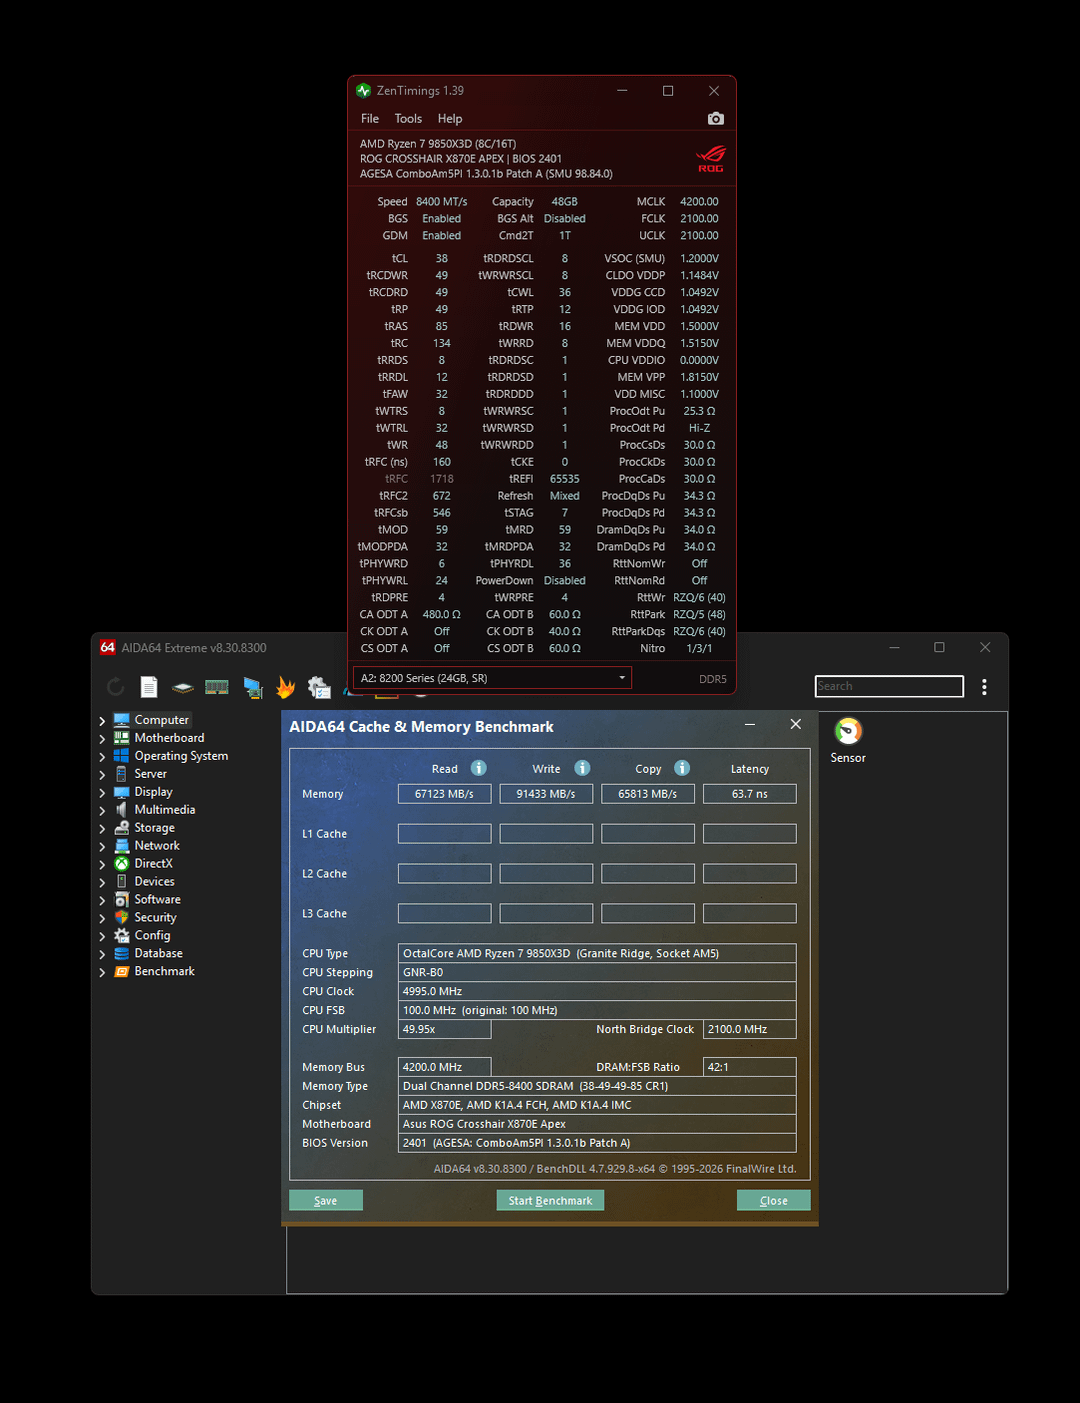
Task: Click the Speed 8400 MT/s value in ZenTimings
Action: tap(442, 202)
